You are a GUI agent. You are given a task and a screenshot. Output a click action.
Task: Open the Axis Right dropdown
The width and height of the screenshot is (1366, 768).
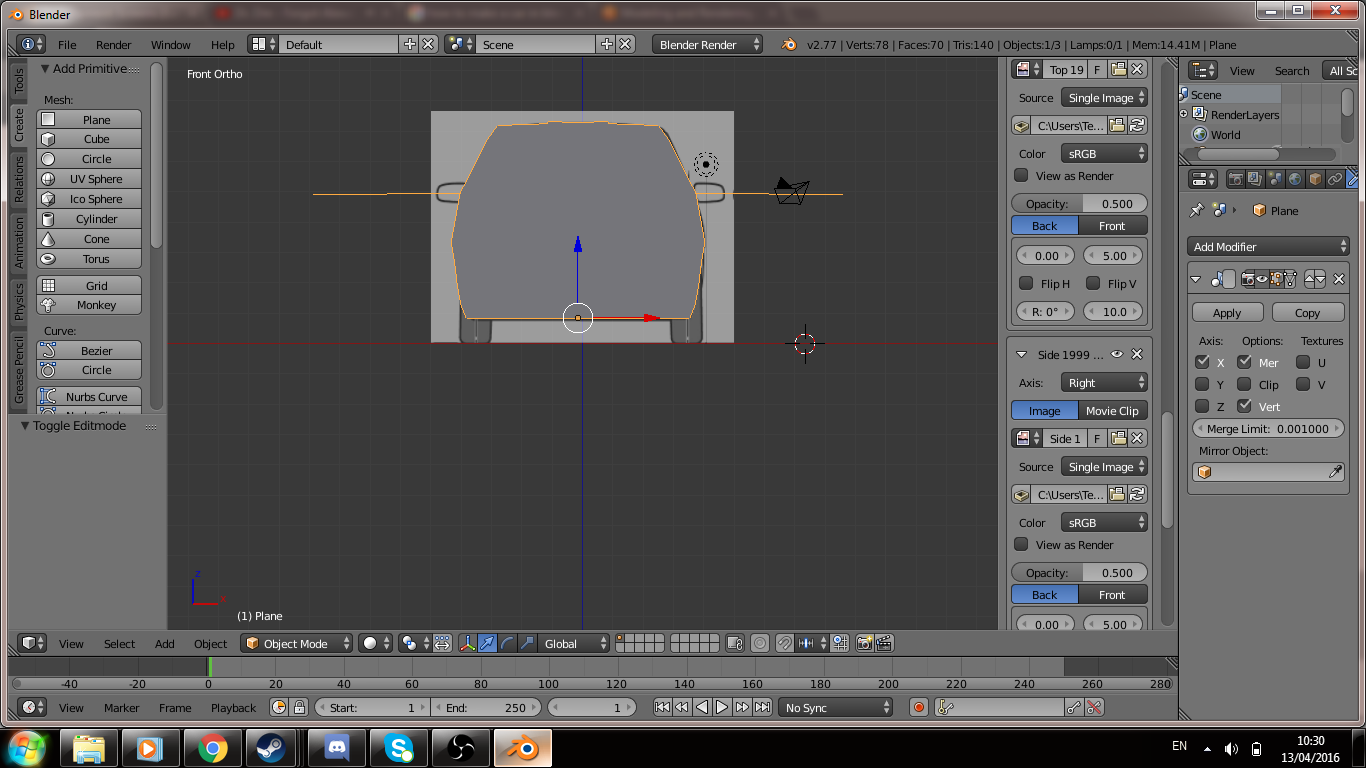coord(1104,383)
